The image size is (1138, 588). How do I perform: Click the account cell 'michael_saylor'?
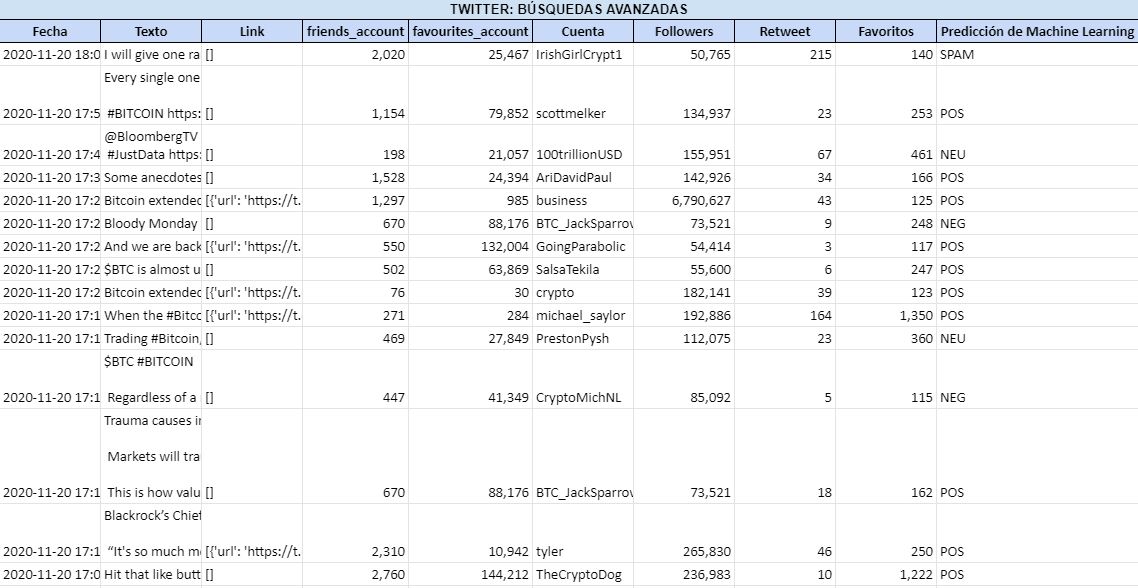tap(580, 316)
